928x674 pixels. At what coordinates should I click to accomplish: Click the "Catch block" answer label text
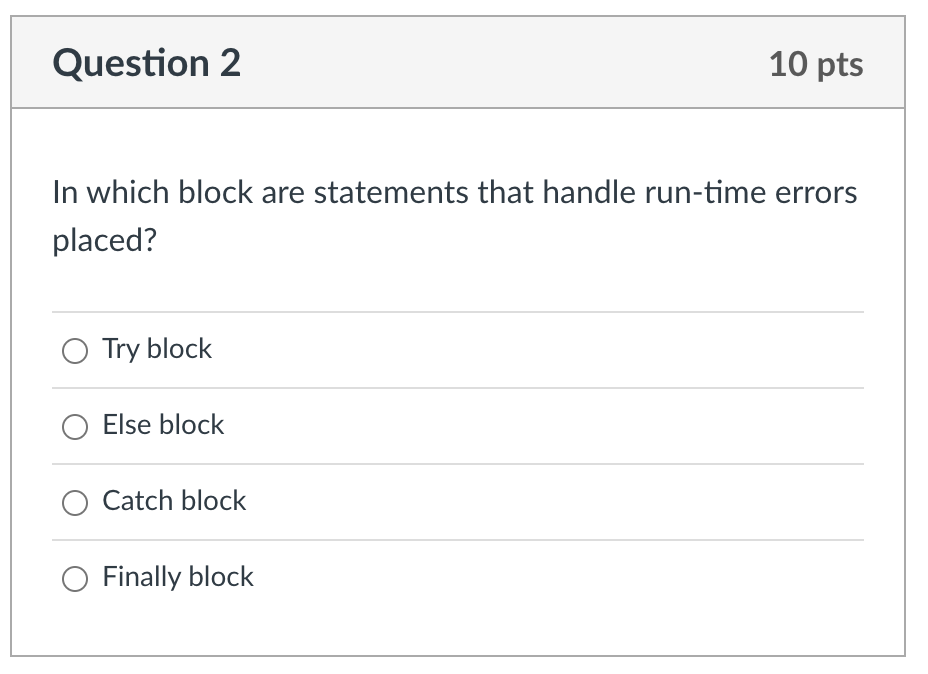tap(174, 501)
